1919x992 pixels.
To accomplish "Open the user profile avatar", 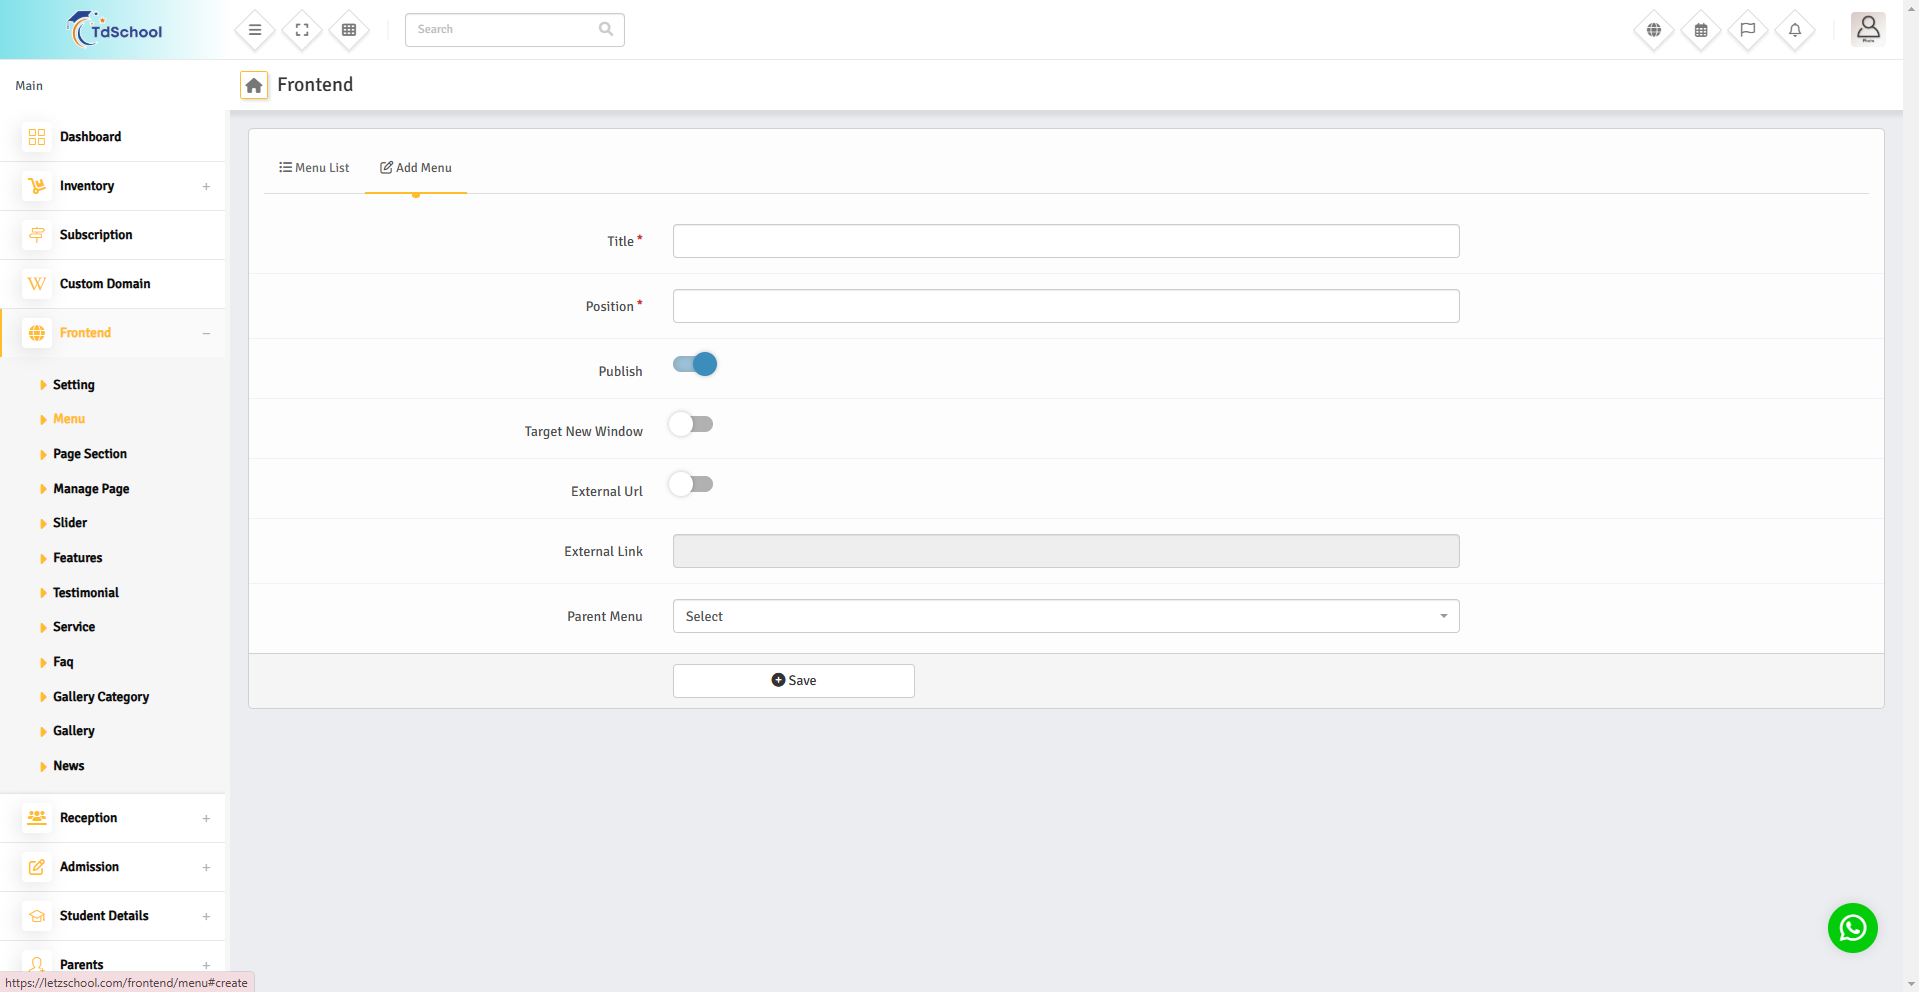I will [1867, 29].
